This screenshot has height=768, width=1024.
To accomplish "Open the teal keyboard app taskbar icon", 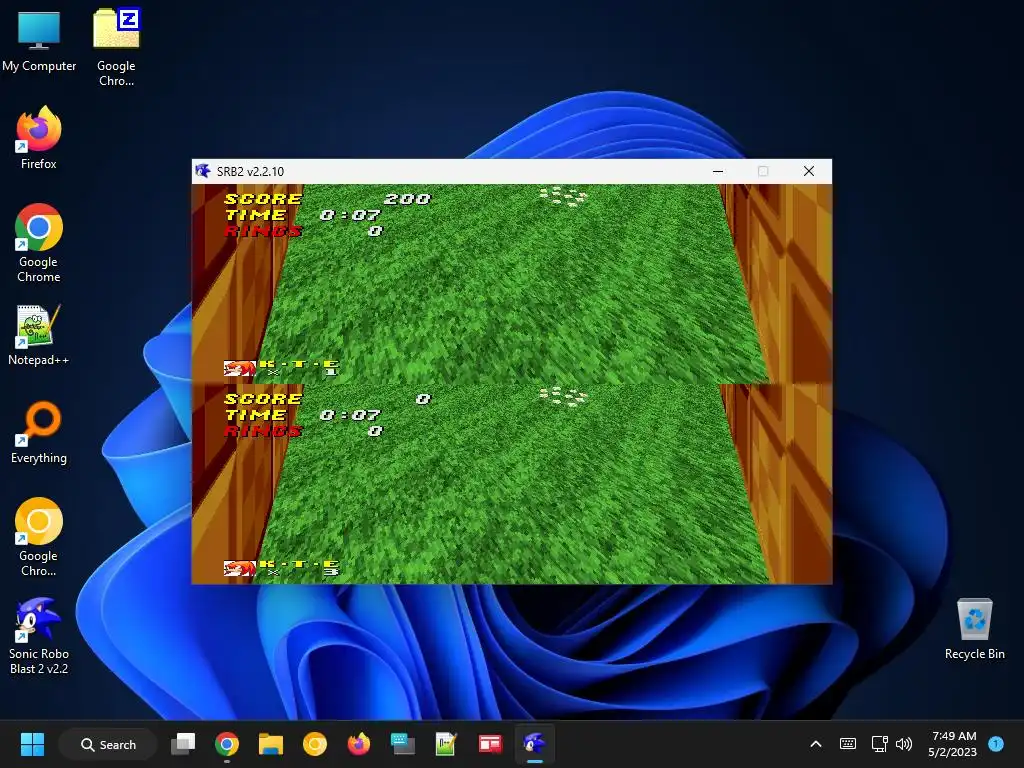I will [402, 744].
